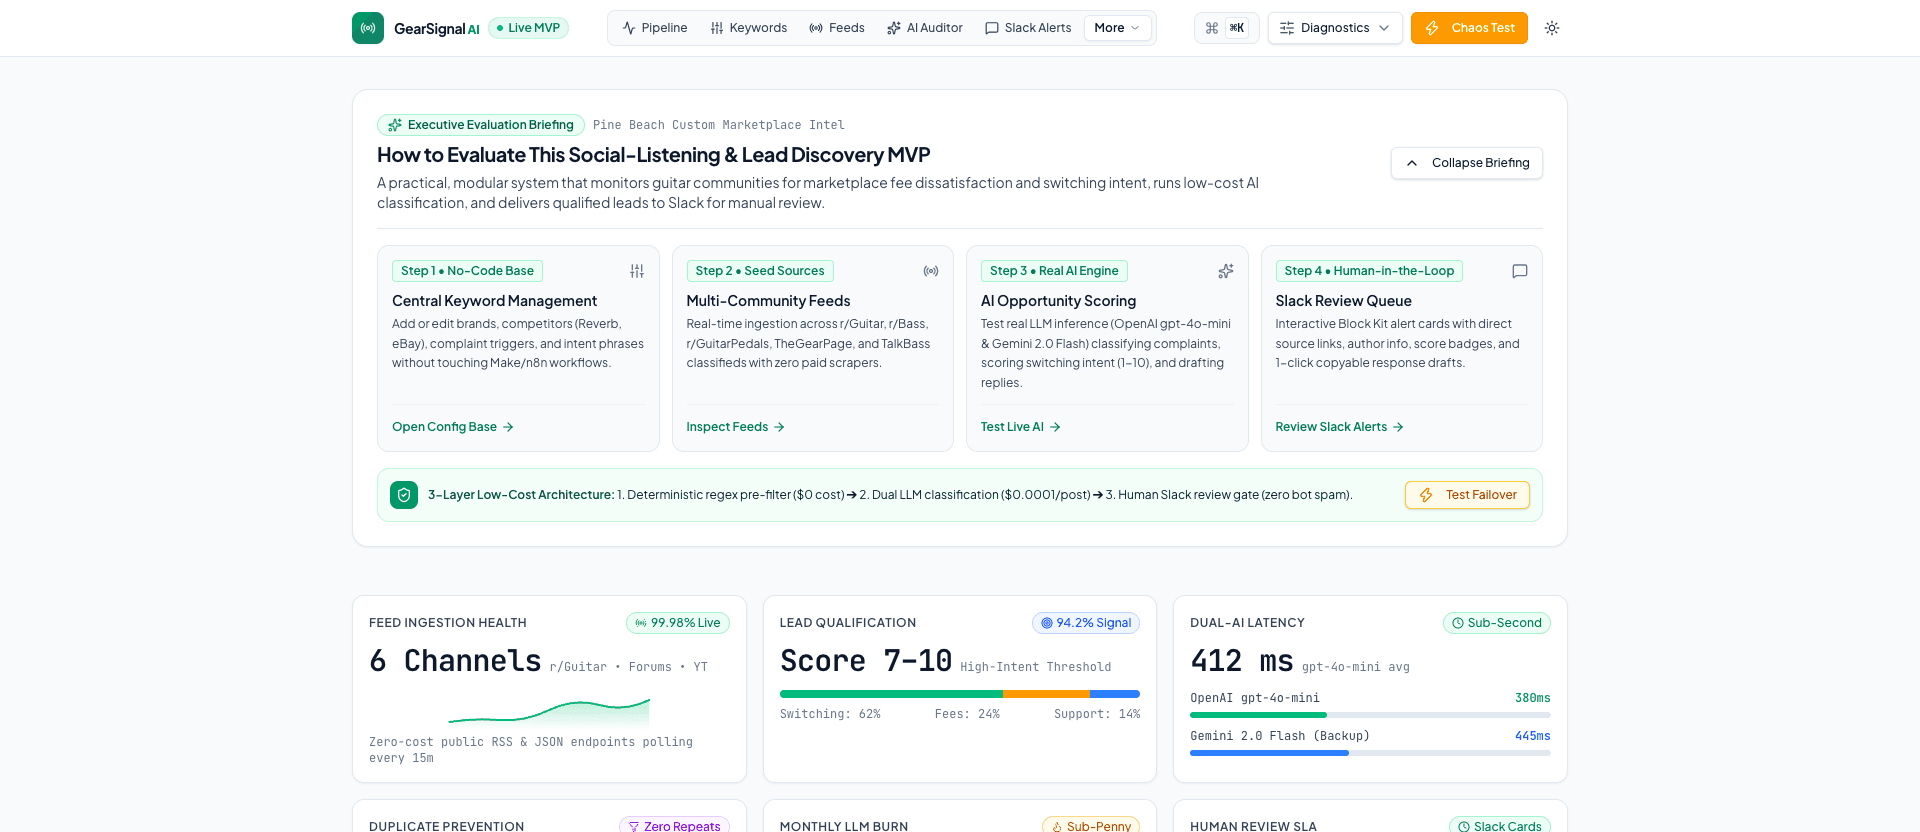Viewport: 1920px width, 832px height.
Task: Click the Step 2 • Seed Sources tag
Action: click(760, 271)
